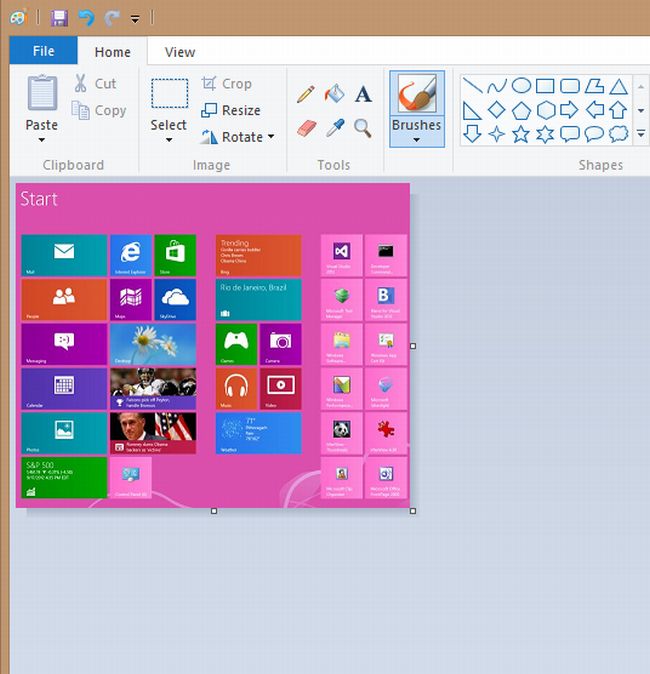The image size is (650, 674).
Task: Click the canvas bottom-edge resize handle
Action: [x=214, y=511]
